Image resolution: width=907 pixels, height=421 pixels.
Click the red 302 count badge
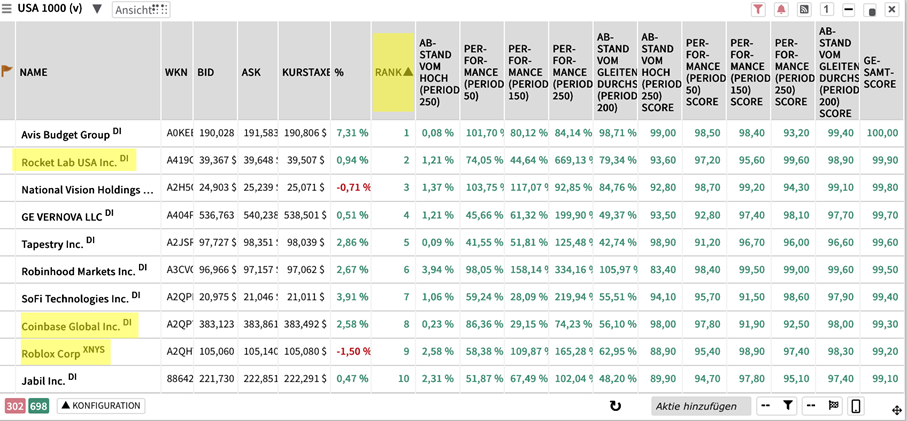coord(15,406)
